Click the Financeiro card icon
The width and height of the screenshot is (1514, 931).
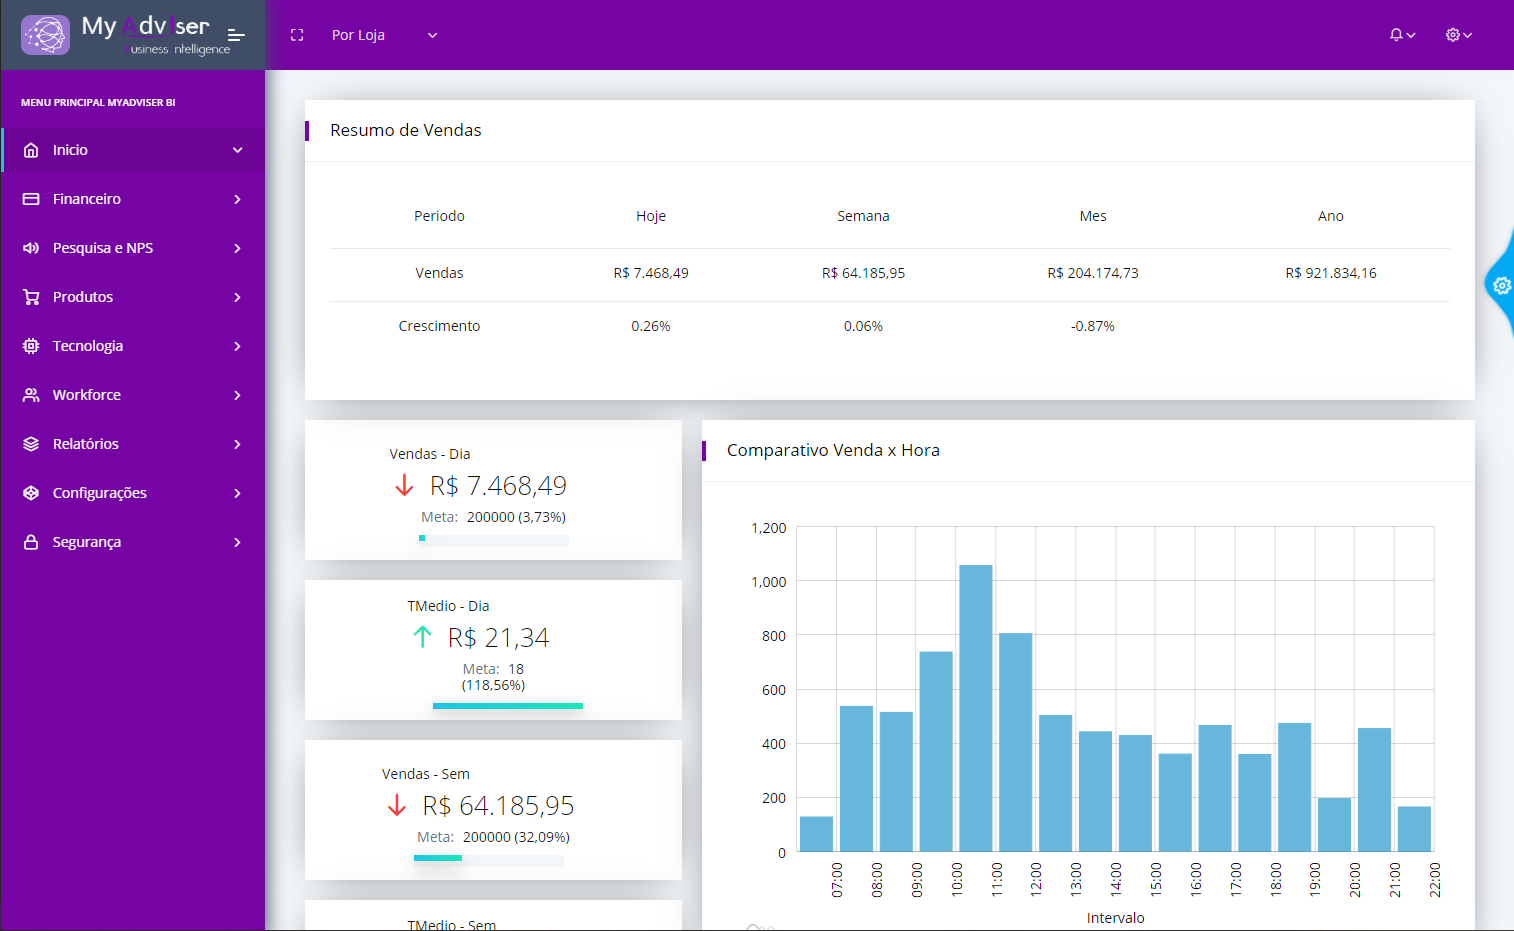pyautogui.click(x=31, y=199)
